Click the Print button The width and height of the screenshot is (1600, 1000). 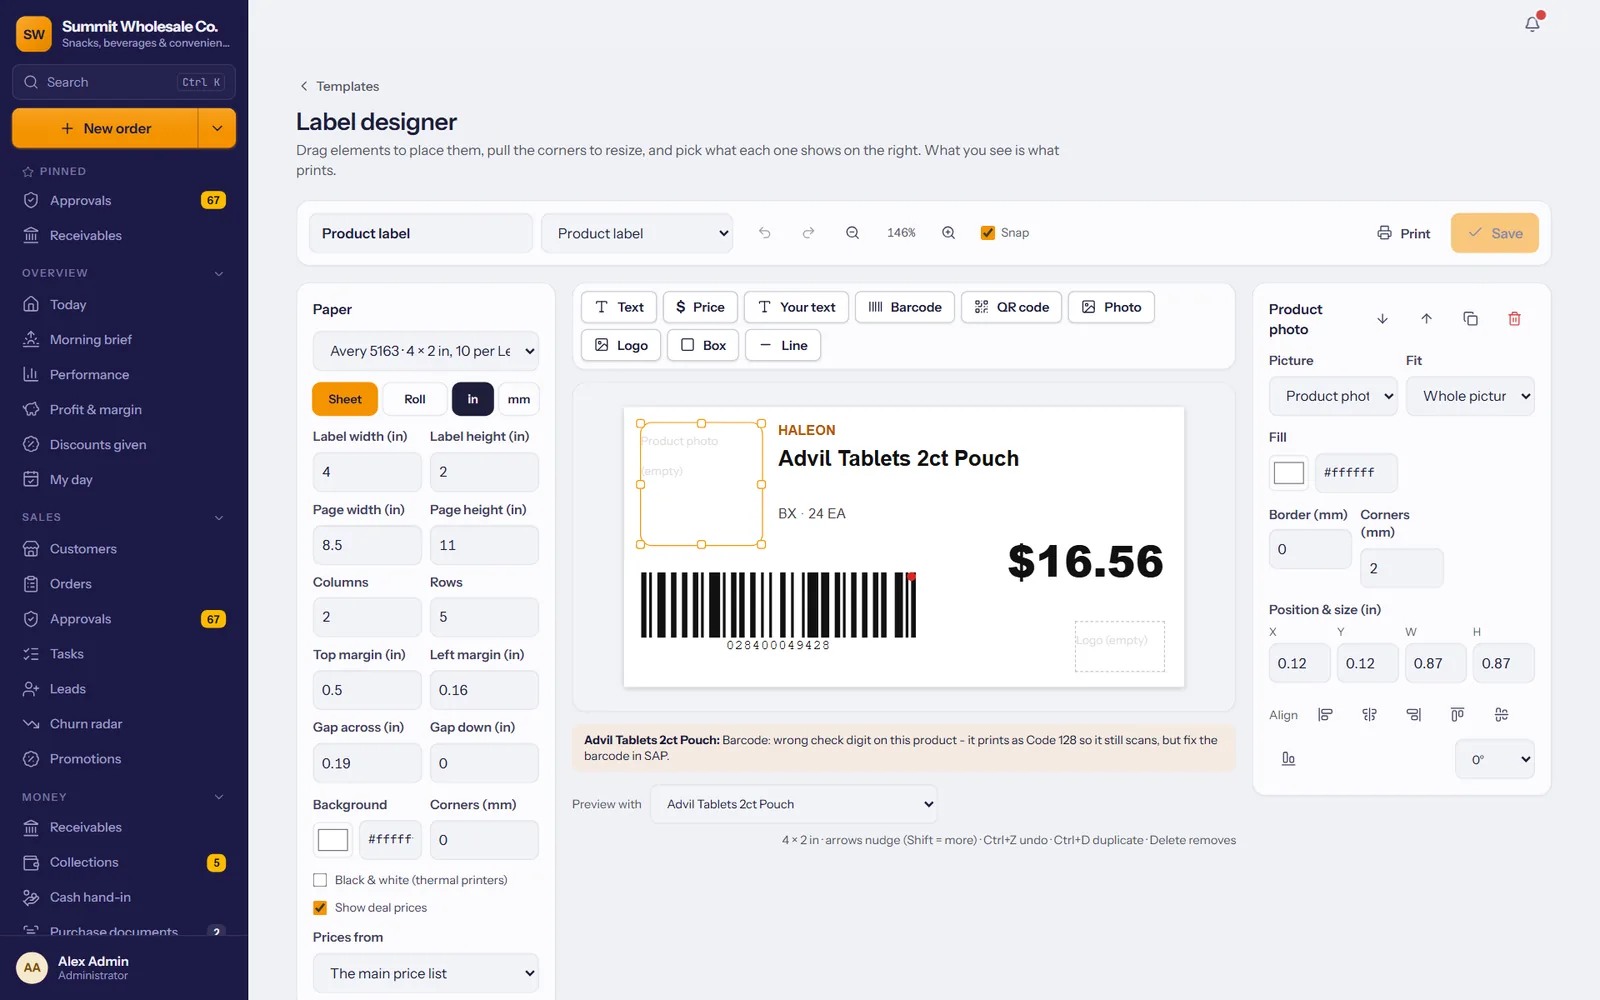[x=1404, y=233]
